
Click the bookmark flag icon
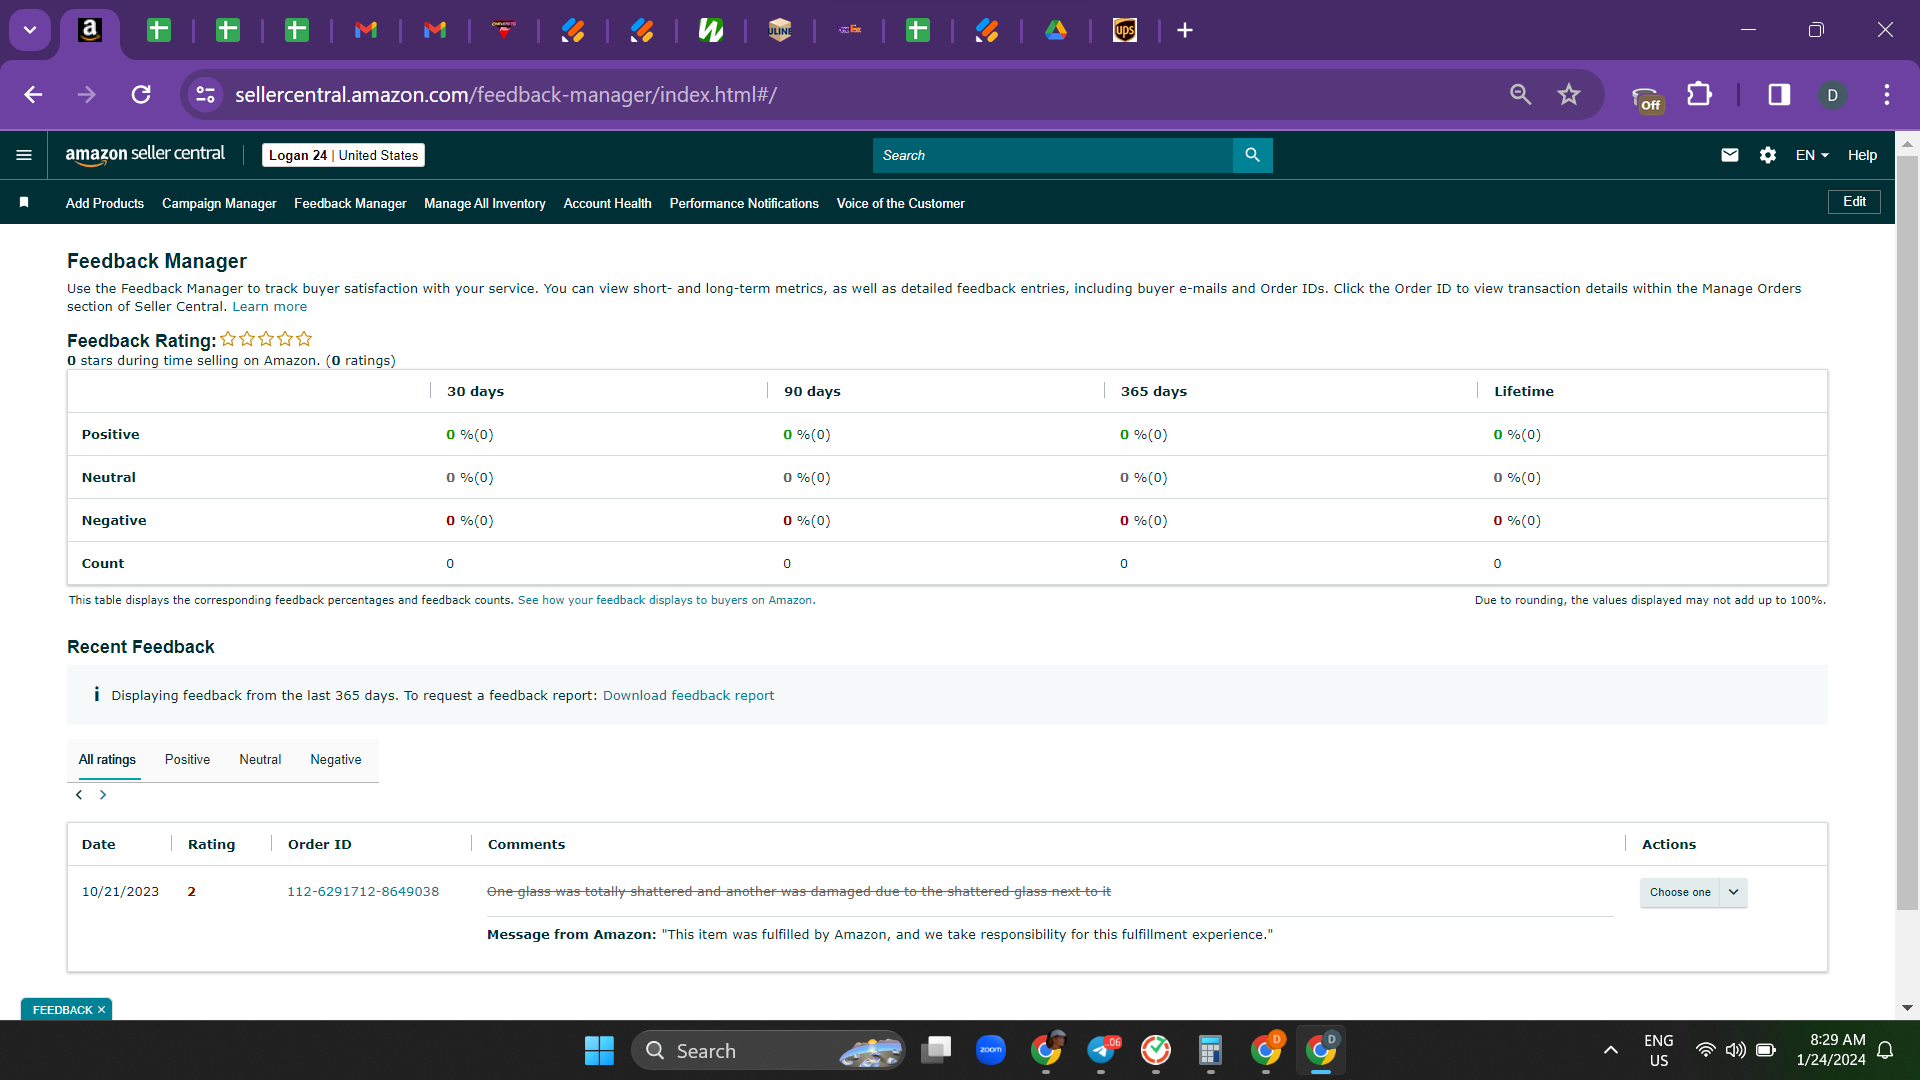(24, 202)
